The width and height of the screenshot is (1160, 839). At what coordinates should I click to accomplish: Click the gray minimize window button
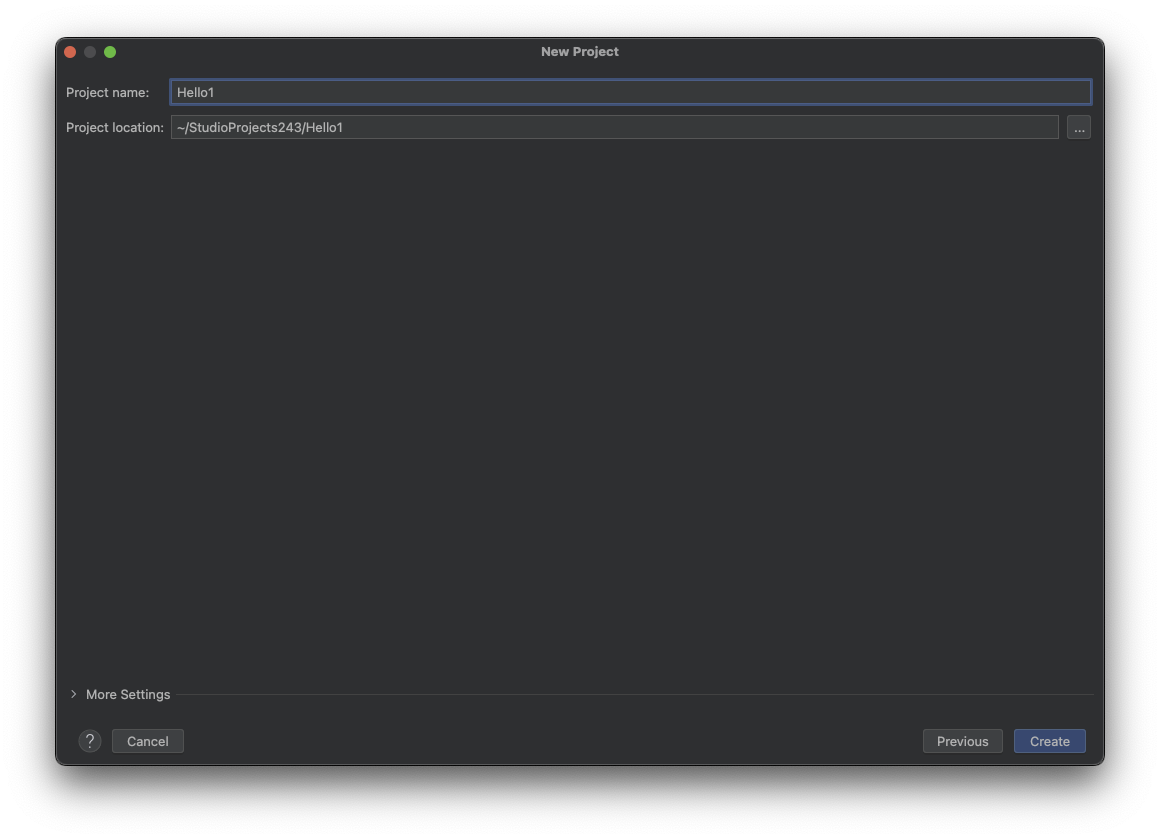pos(90,52)
